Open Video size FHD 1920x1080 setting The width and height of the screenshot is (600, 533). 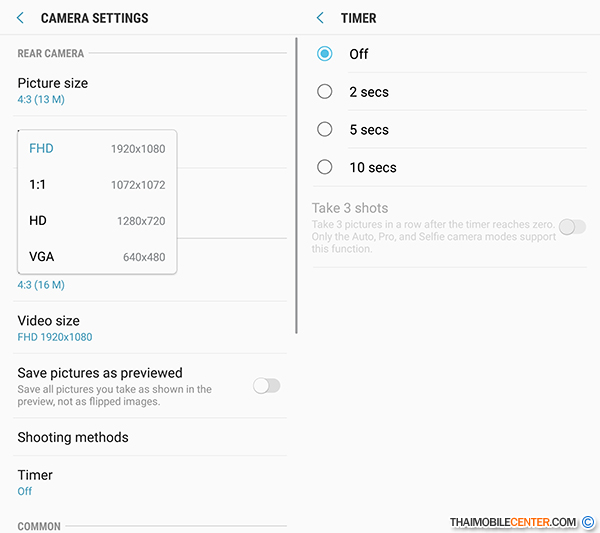(x=150, y=328)
